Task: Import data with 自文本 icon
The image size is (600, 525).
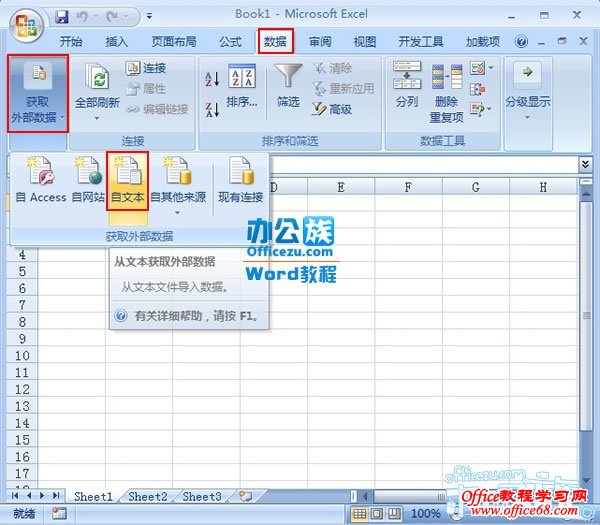Action: pos(127,181)
